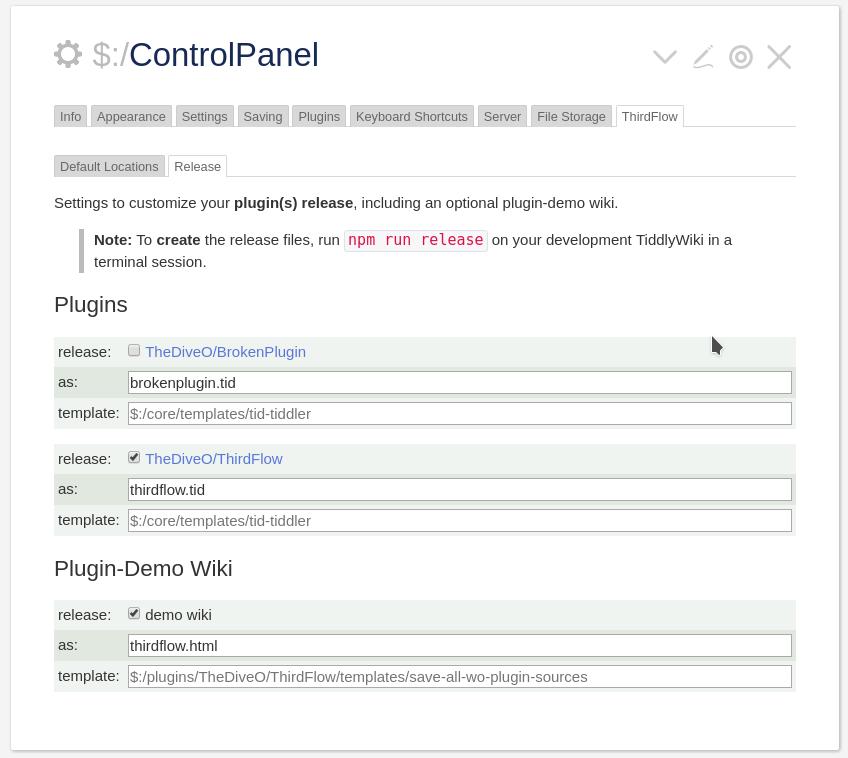Viewport: 848px width, 758px height.
Task: Follow the TheDiveO/BrokenPlugin link
Action: 226,352
